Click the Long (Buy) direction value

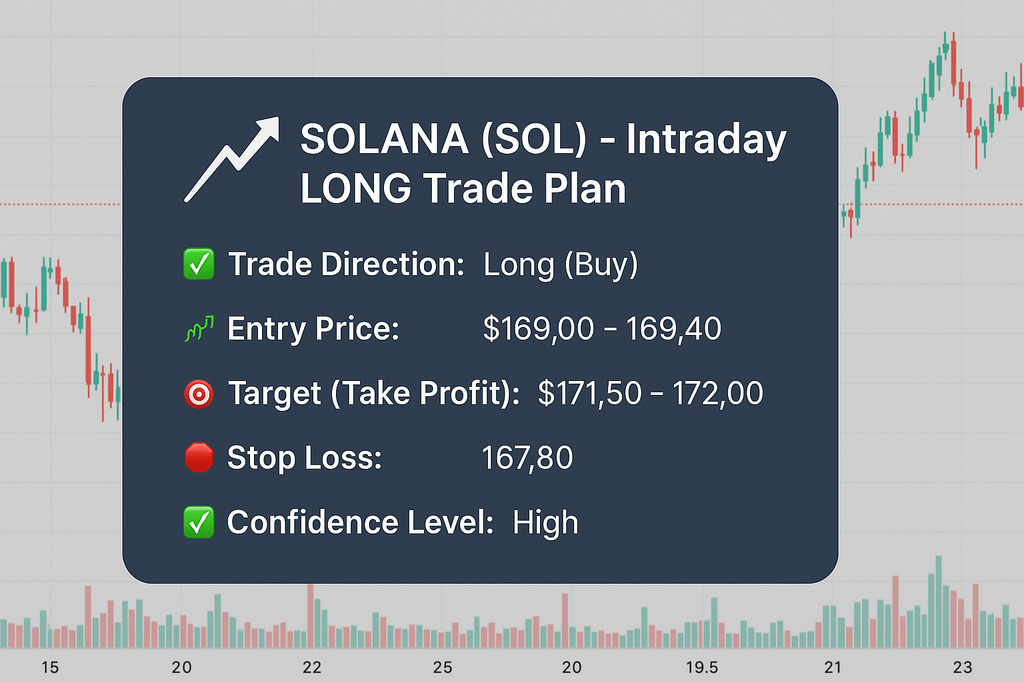[560, 265]
